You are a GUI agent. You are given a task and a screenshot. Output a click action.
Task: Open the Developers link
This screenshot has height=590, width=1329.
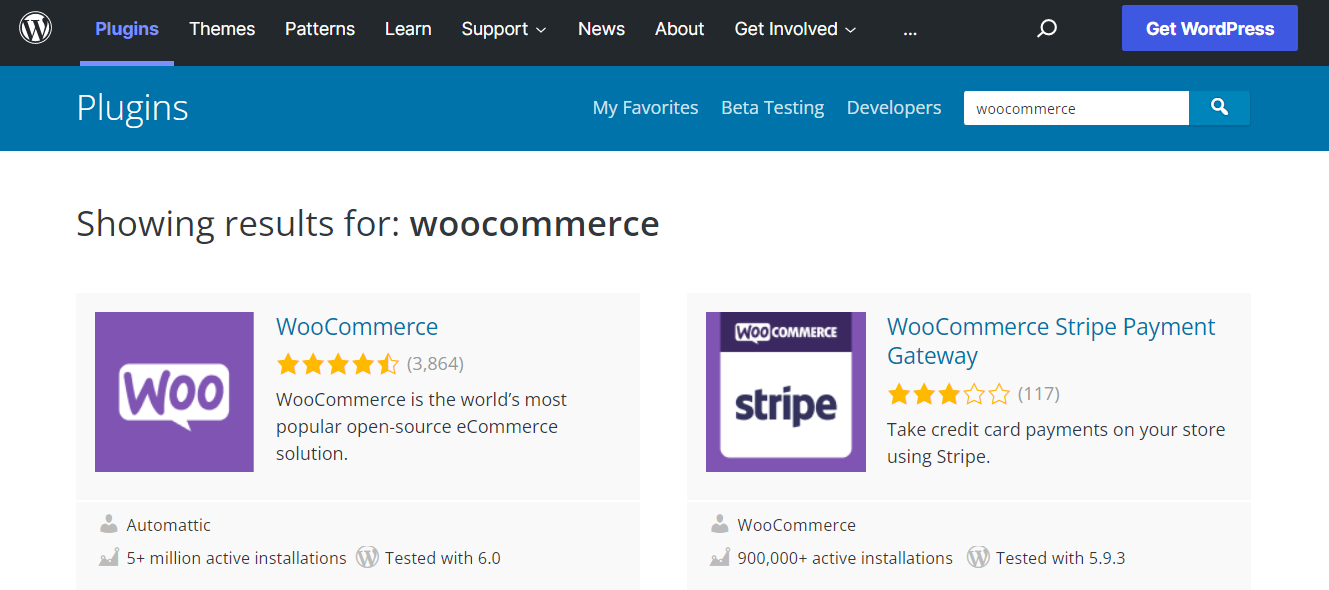(894, 108)
